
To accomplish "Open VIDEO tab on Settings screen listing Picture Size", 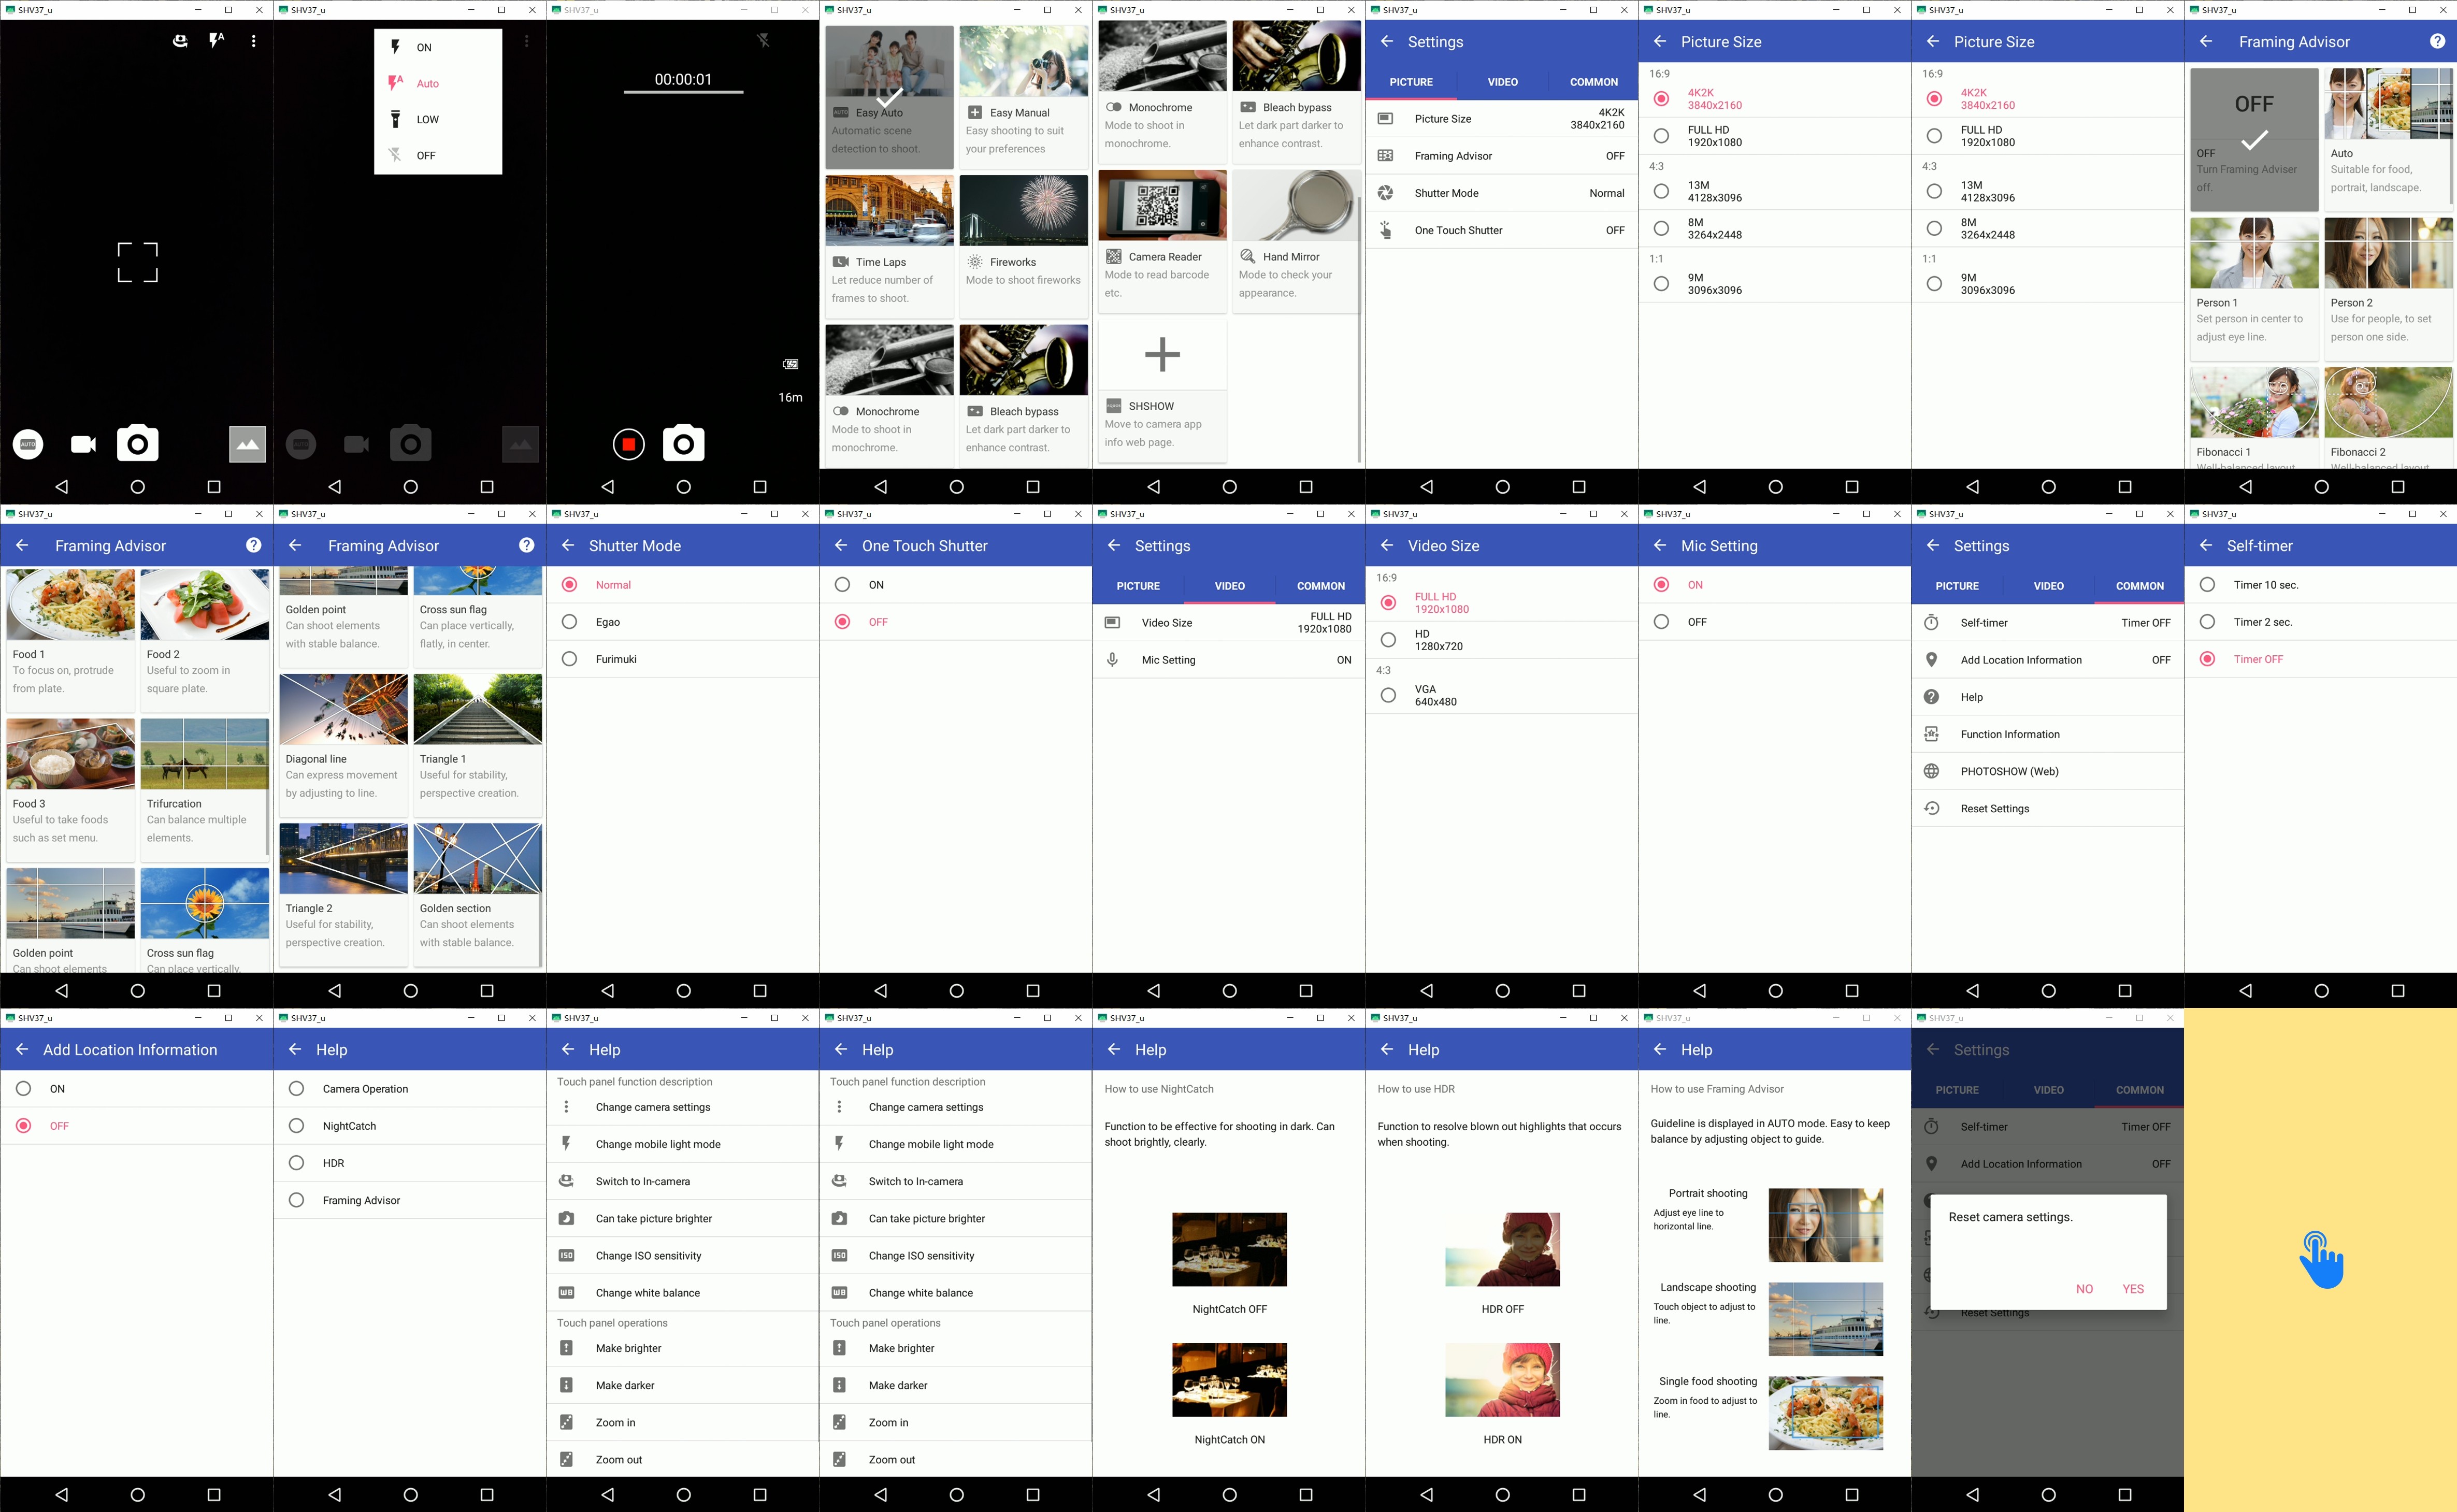I will 1502,82.
